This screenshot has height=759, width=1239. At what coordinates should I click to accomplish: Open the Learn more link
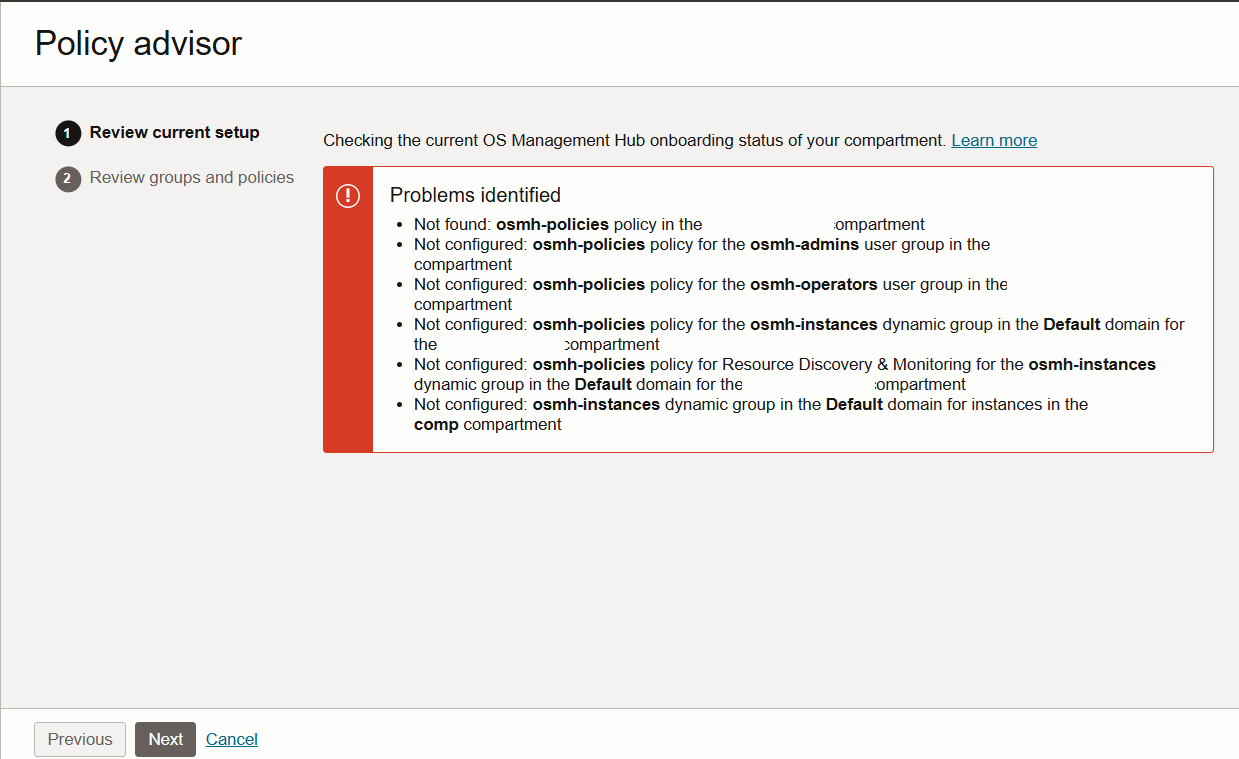(994, 140)
